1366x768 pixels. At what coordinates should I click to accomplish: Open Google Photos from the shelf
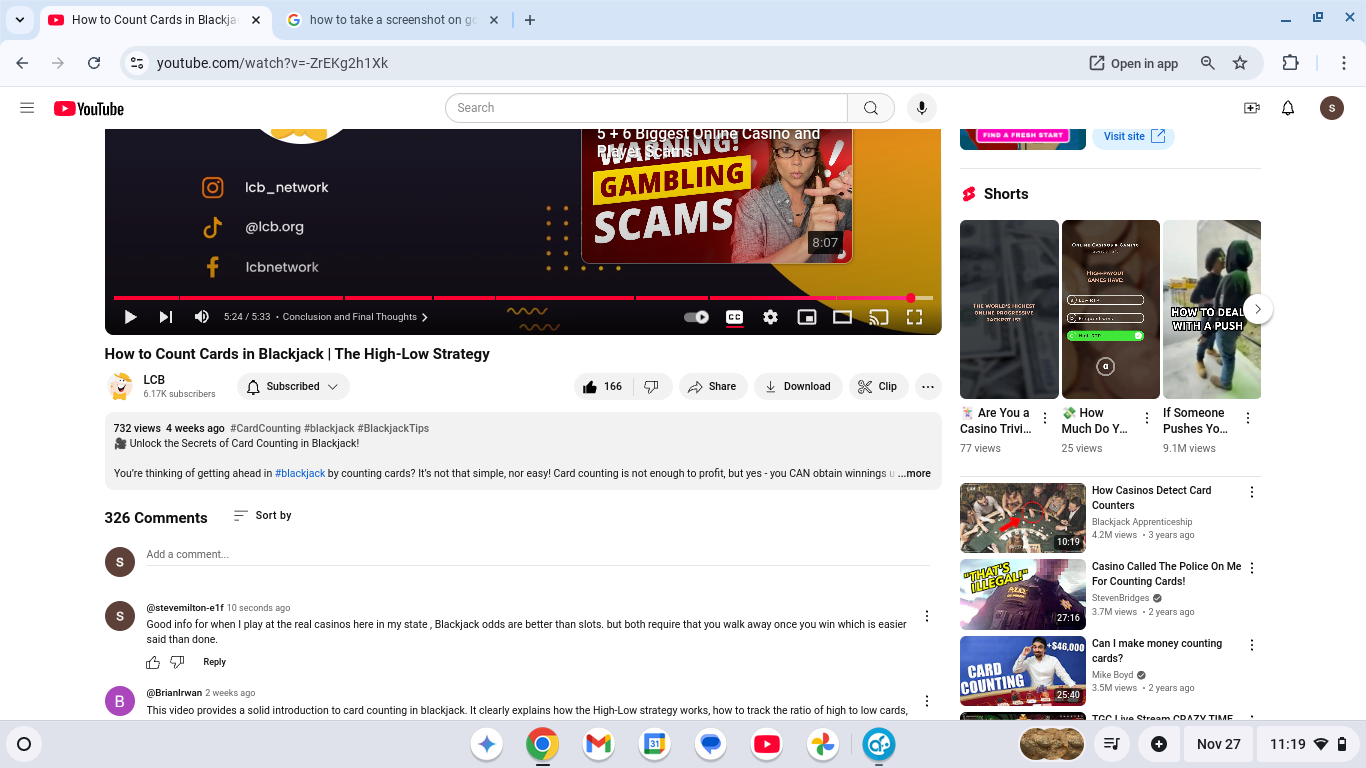click(x=823, y=744)
